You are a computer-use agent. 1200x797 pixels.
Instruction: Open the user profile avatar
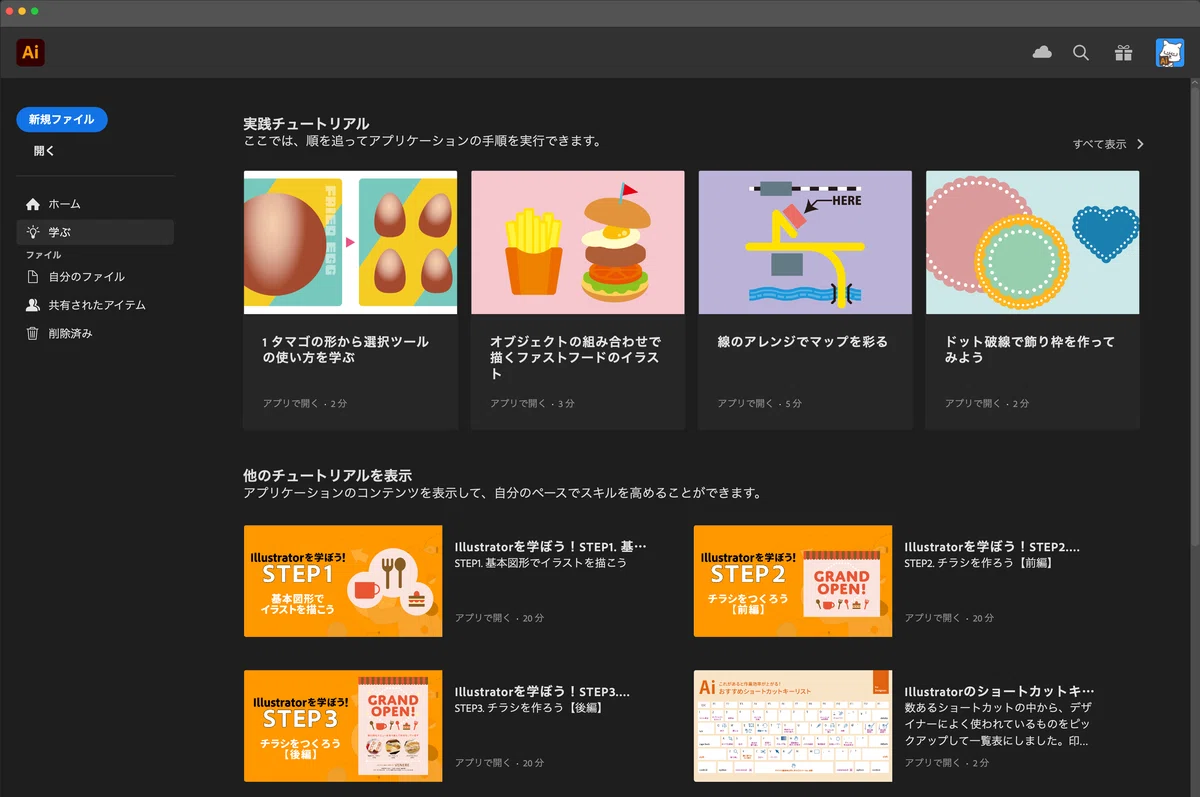click(x=1170, y=53)
